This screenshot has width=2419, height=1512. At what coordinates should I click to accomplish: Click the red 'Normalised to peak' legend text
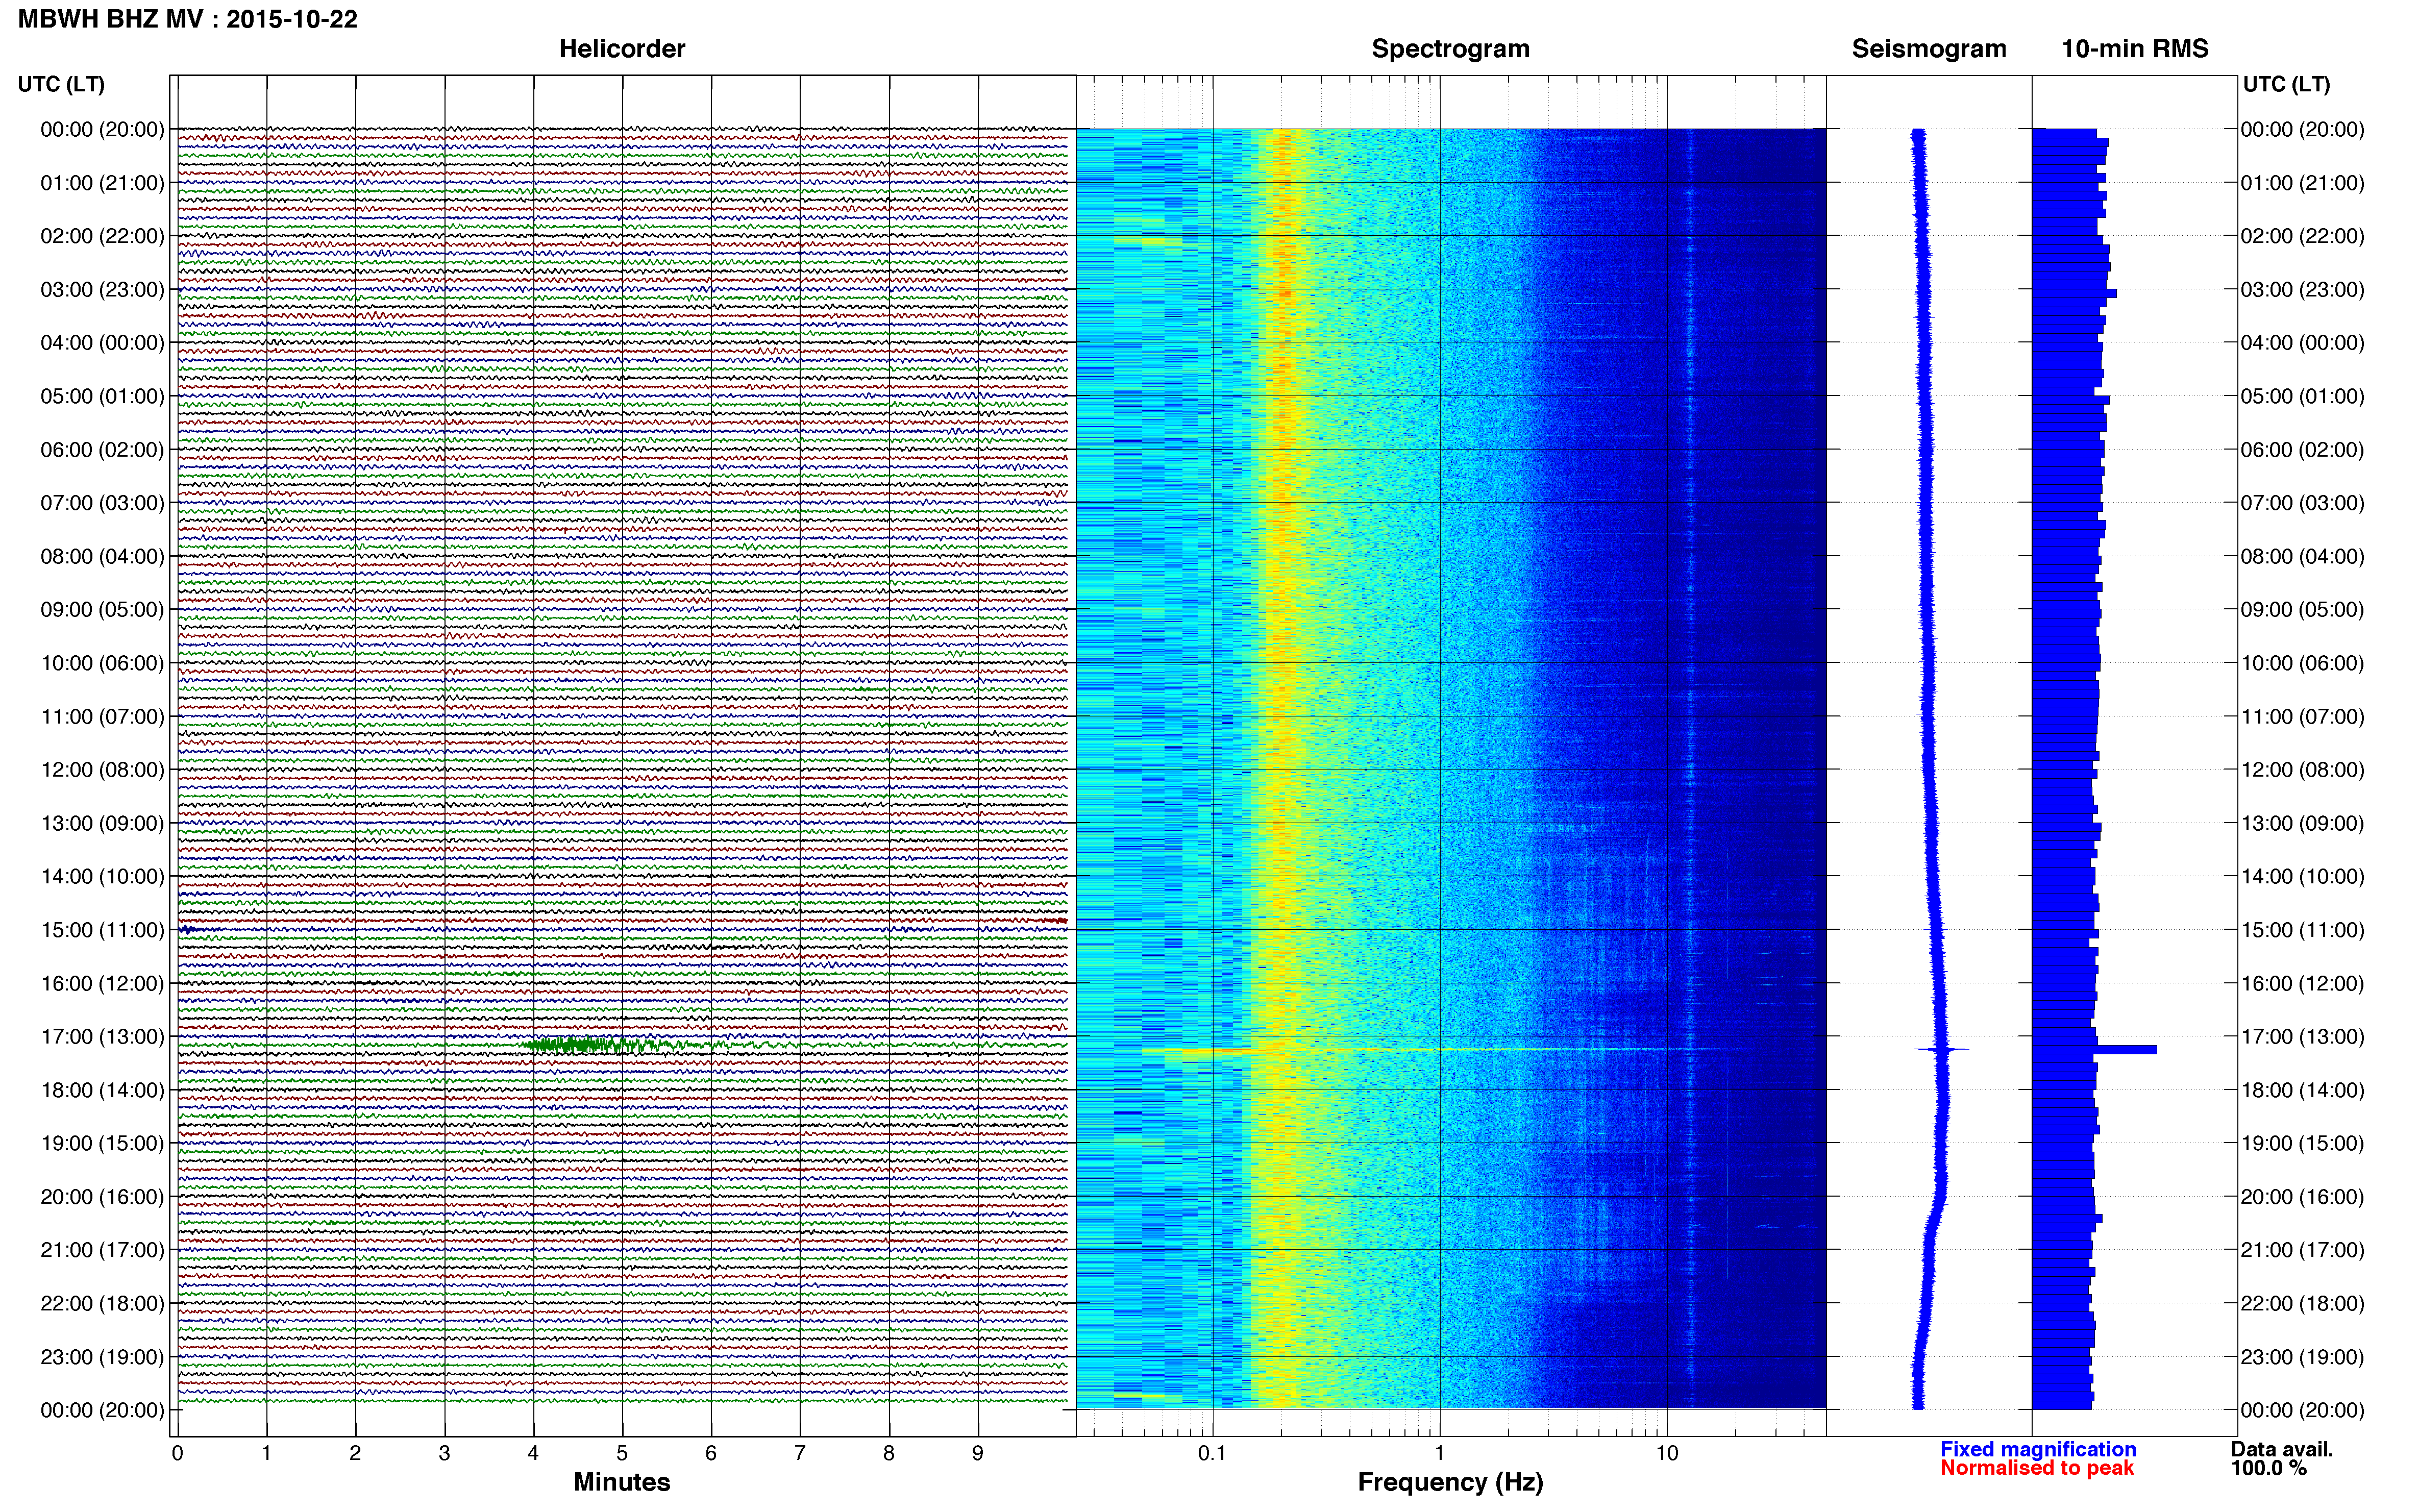(x=2037, y=1468)
